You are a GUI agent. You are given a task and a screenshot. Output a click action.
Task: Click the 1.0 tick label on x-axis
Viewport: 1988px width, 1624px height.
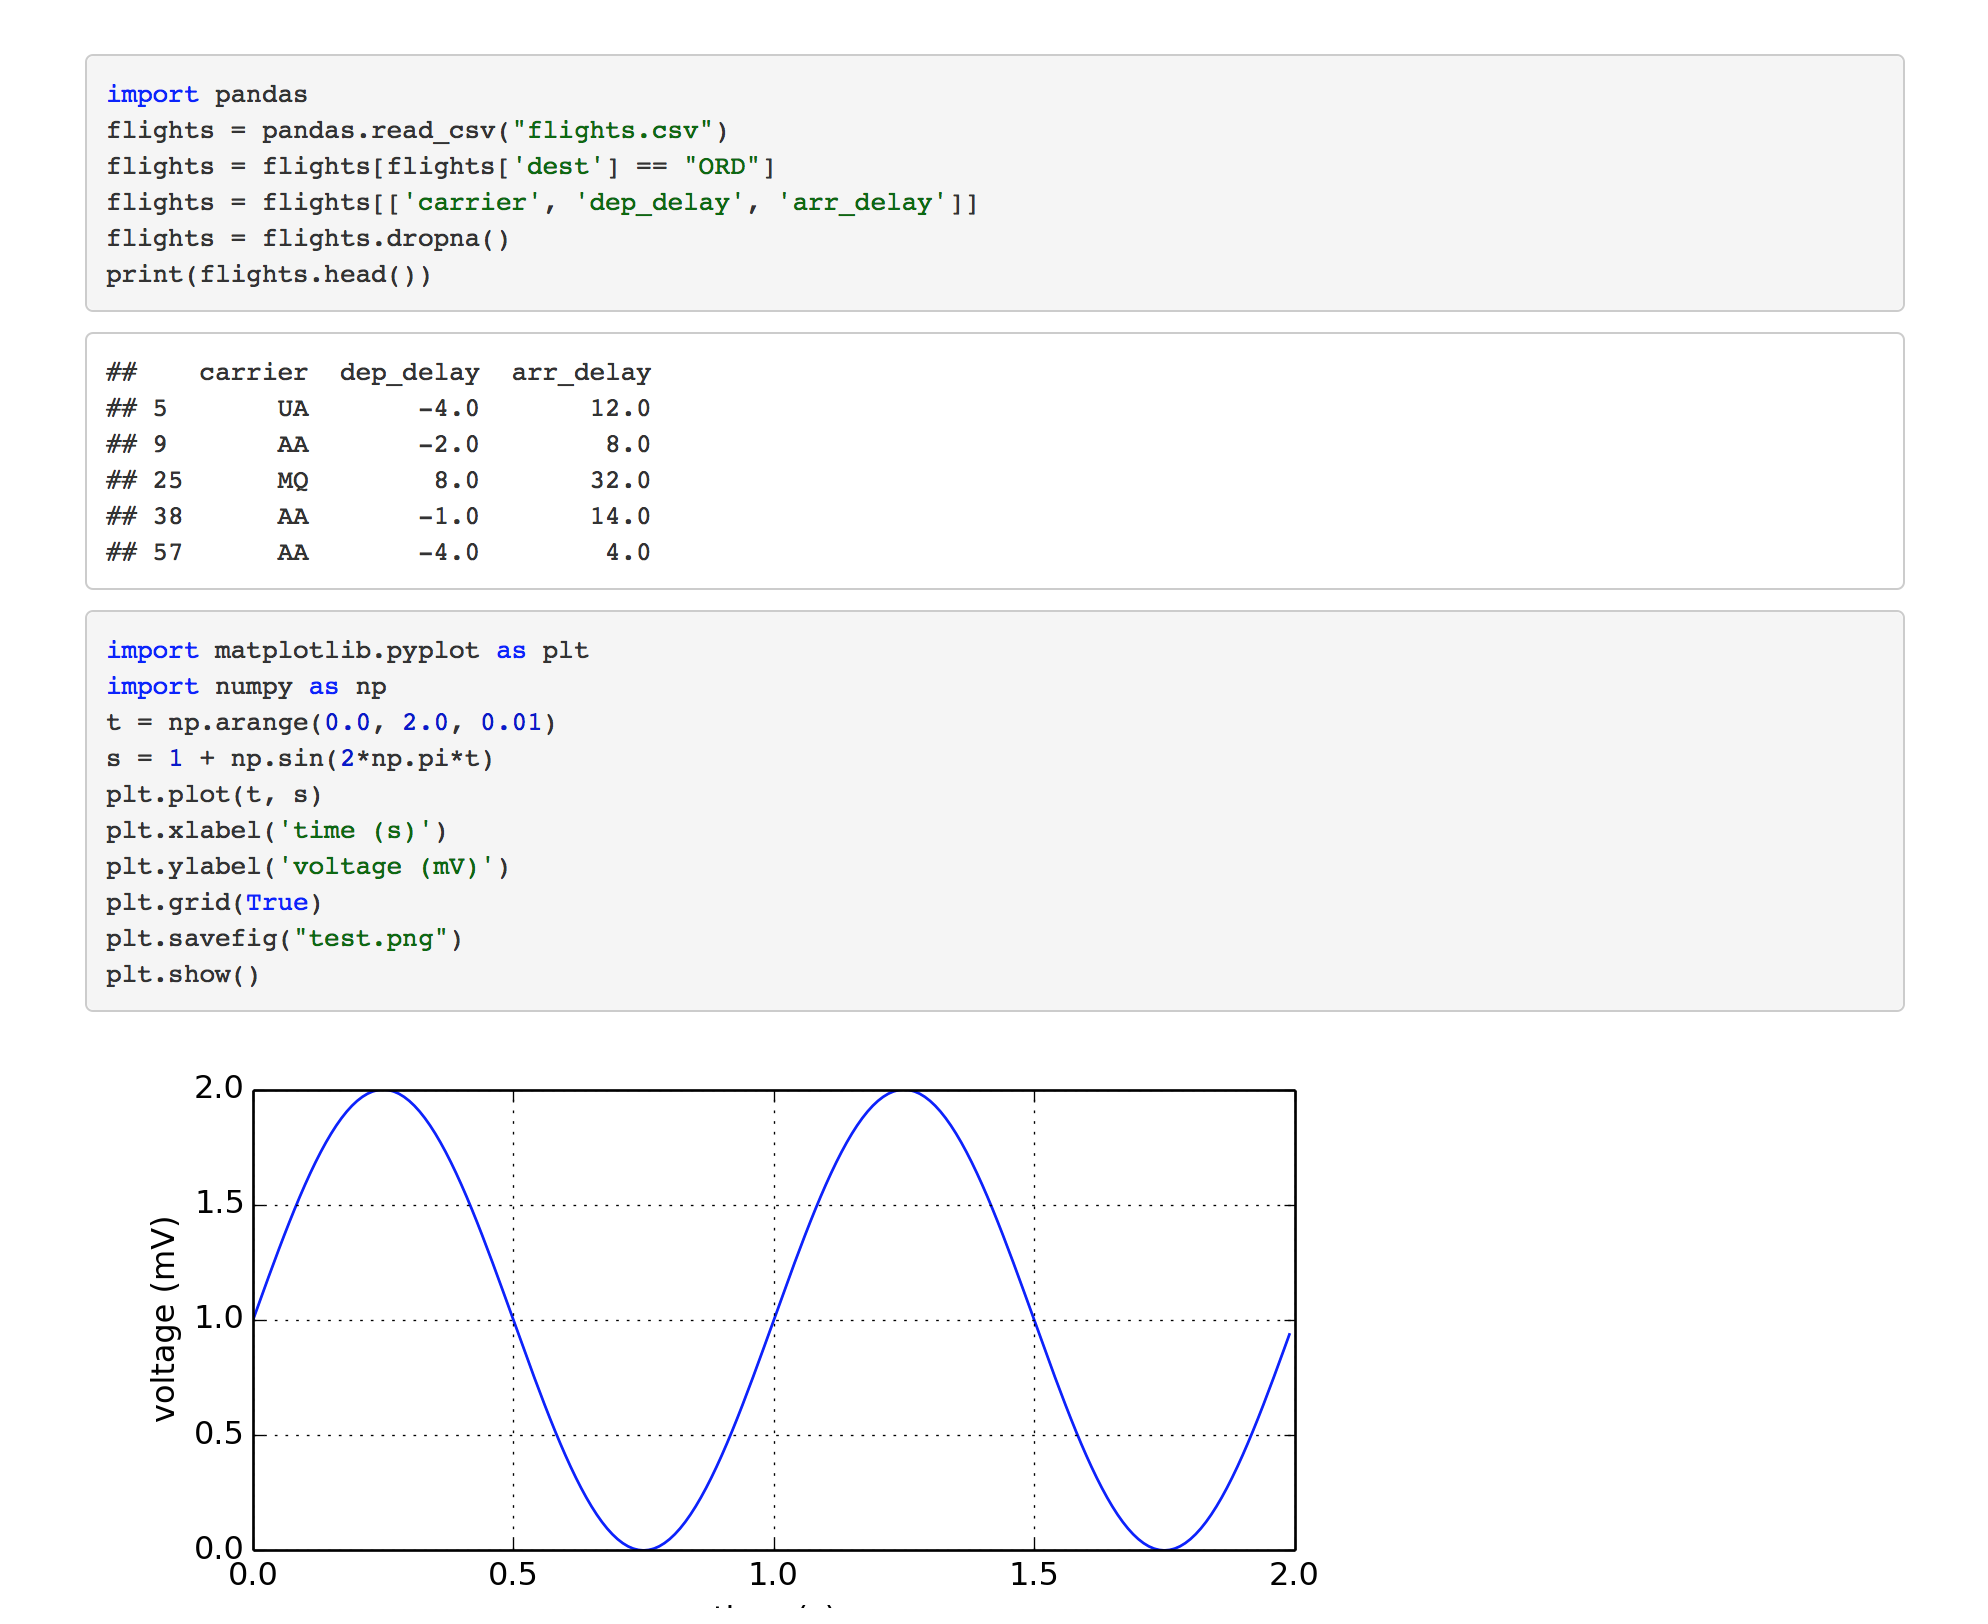773,1575
